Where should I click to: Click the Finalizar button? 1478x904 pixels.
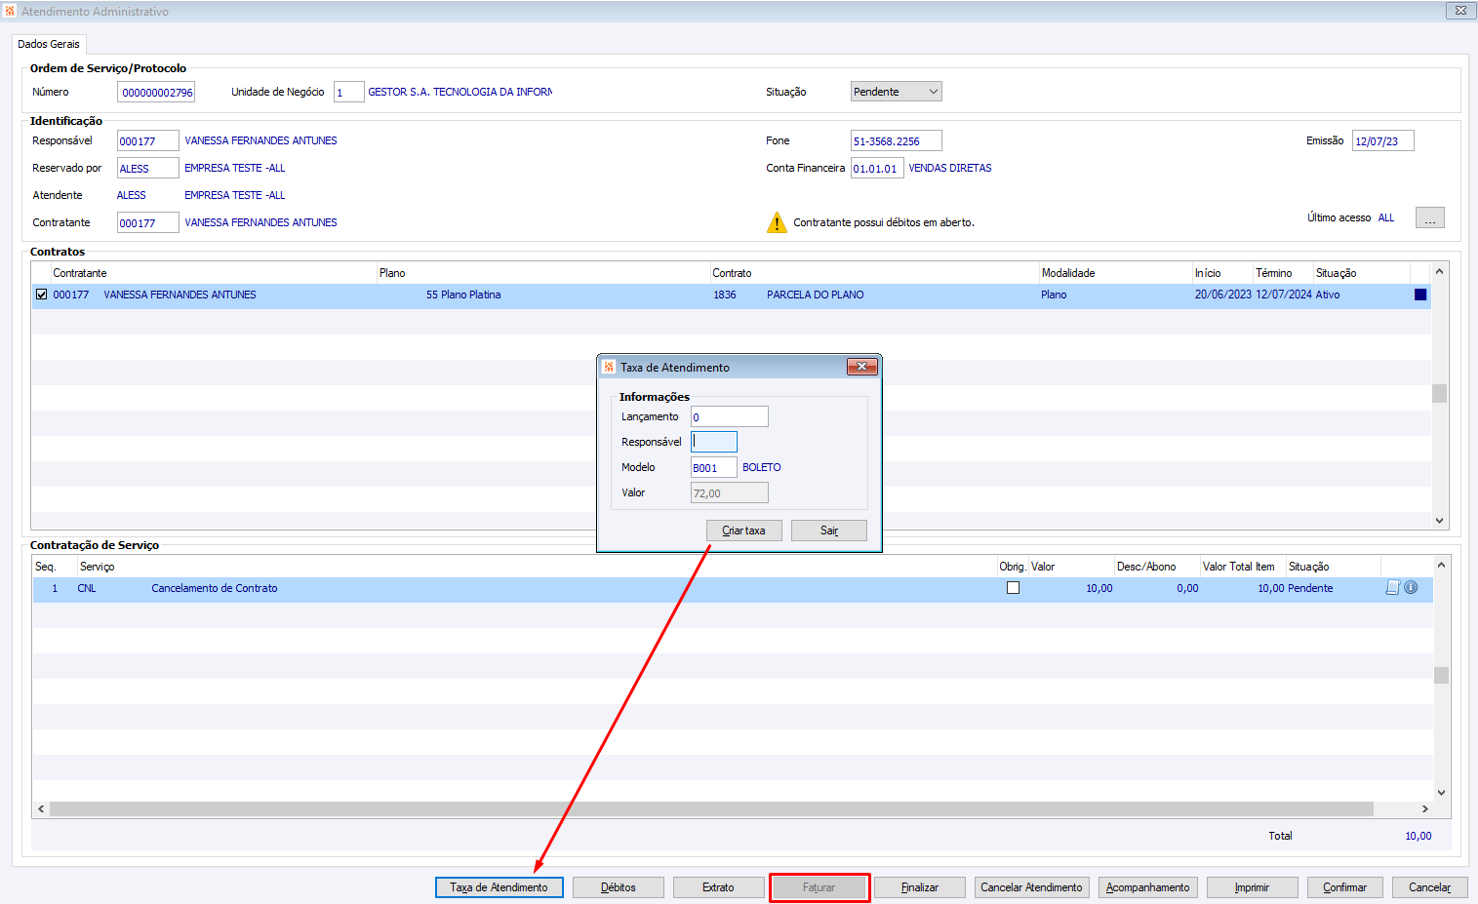pos(920,887)
